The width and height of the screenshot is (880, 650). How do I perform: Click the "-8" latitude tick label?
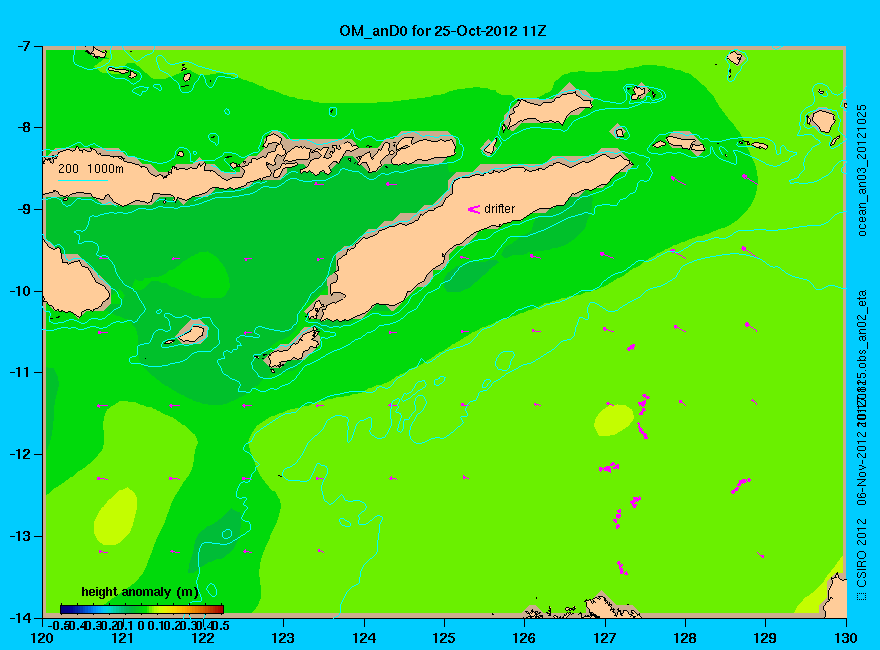tap(22, 127)
